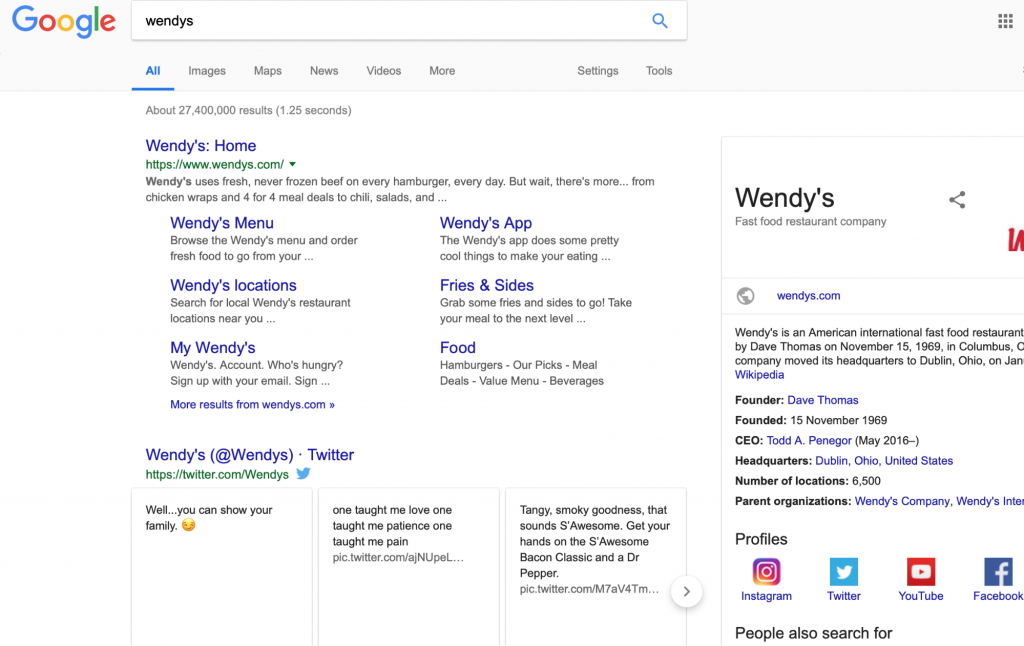Click the pic.twitter.com/M7aV4Tm tweet link

[x=589, y=589]
